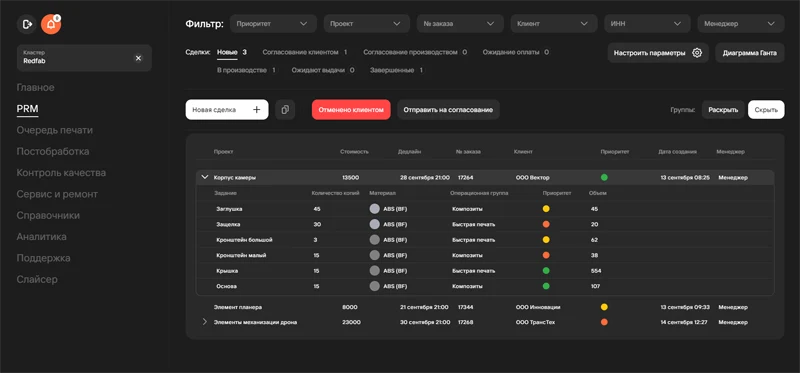800x373 pixels.
Task: Click the plus icon in Новая сделка
Action: point(257,110)
